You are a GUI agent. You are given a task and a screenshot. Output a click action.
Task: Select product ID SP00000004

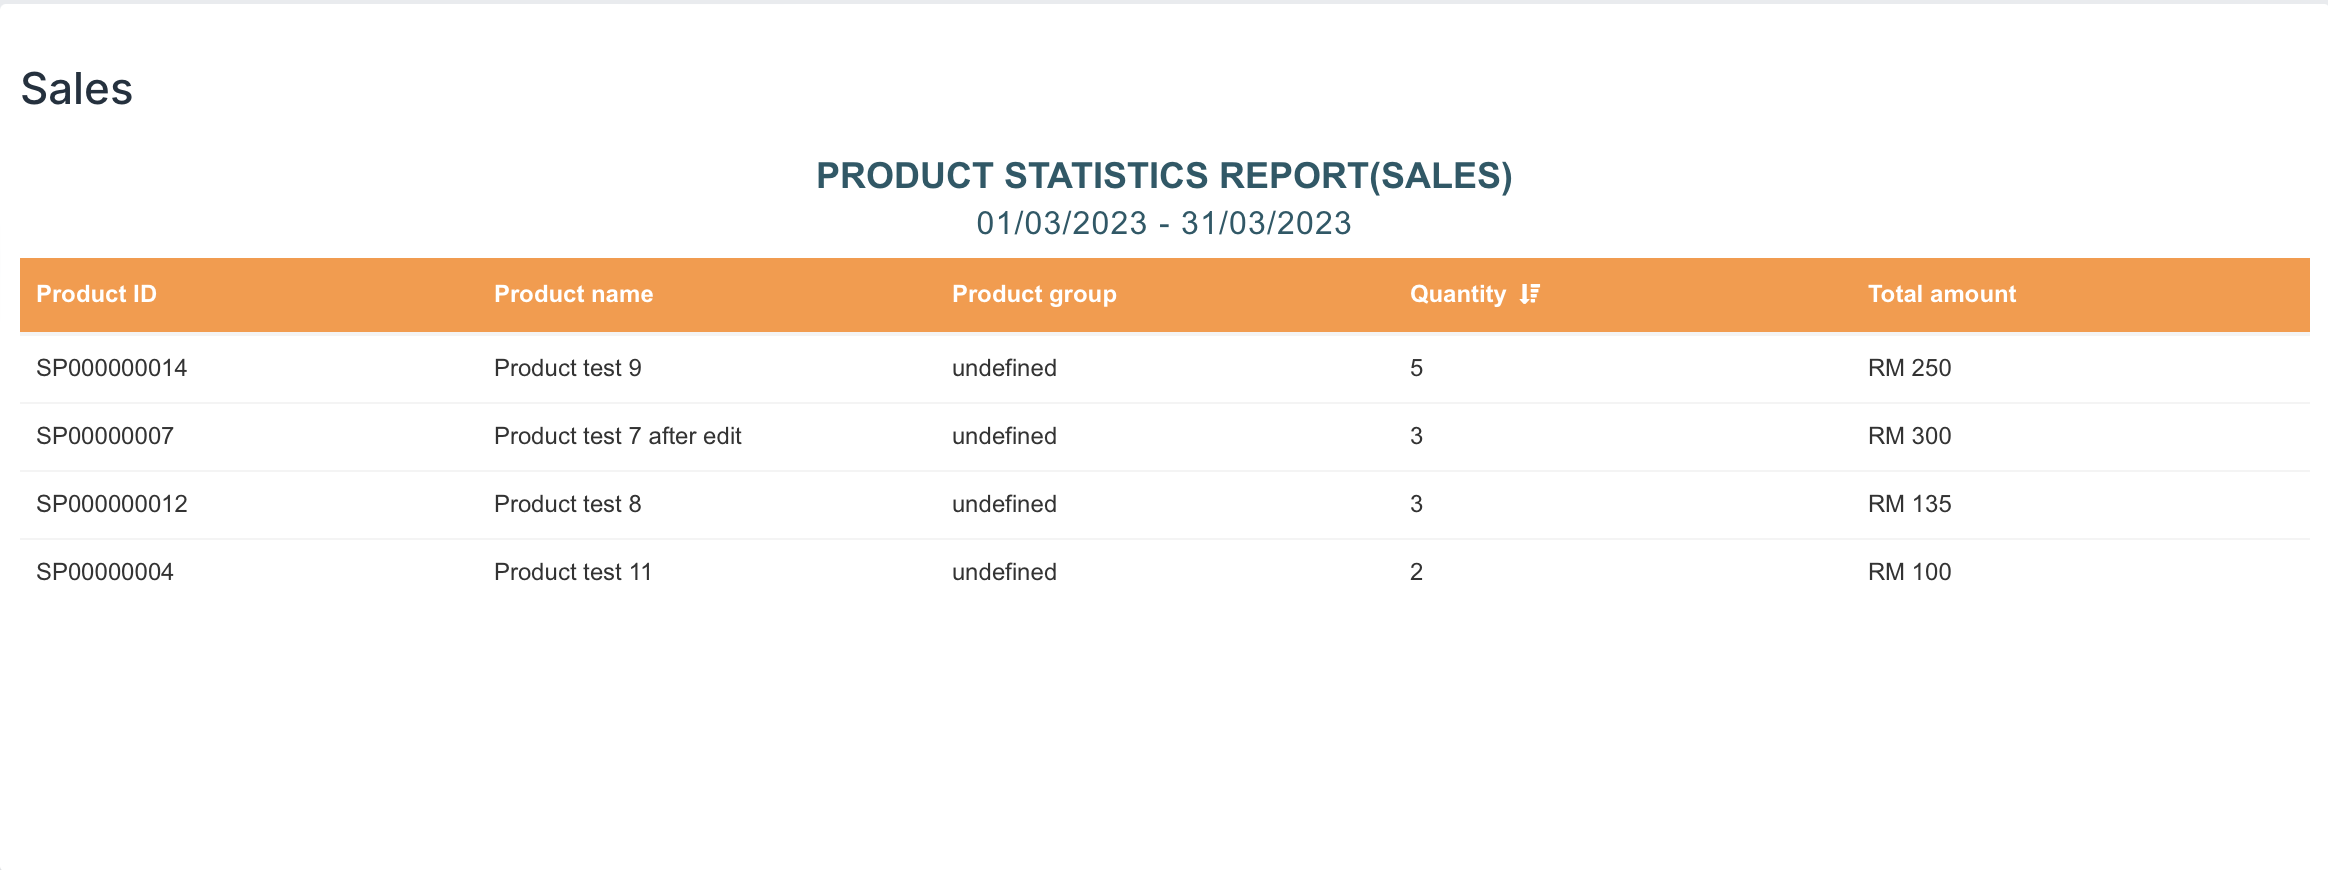click(105, 572)
